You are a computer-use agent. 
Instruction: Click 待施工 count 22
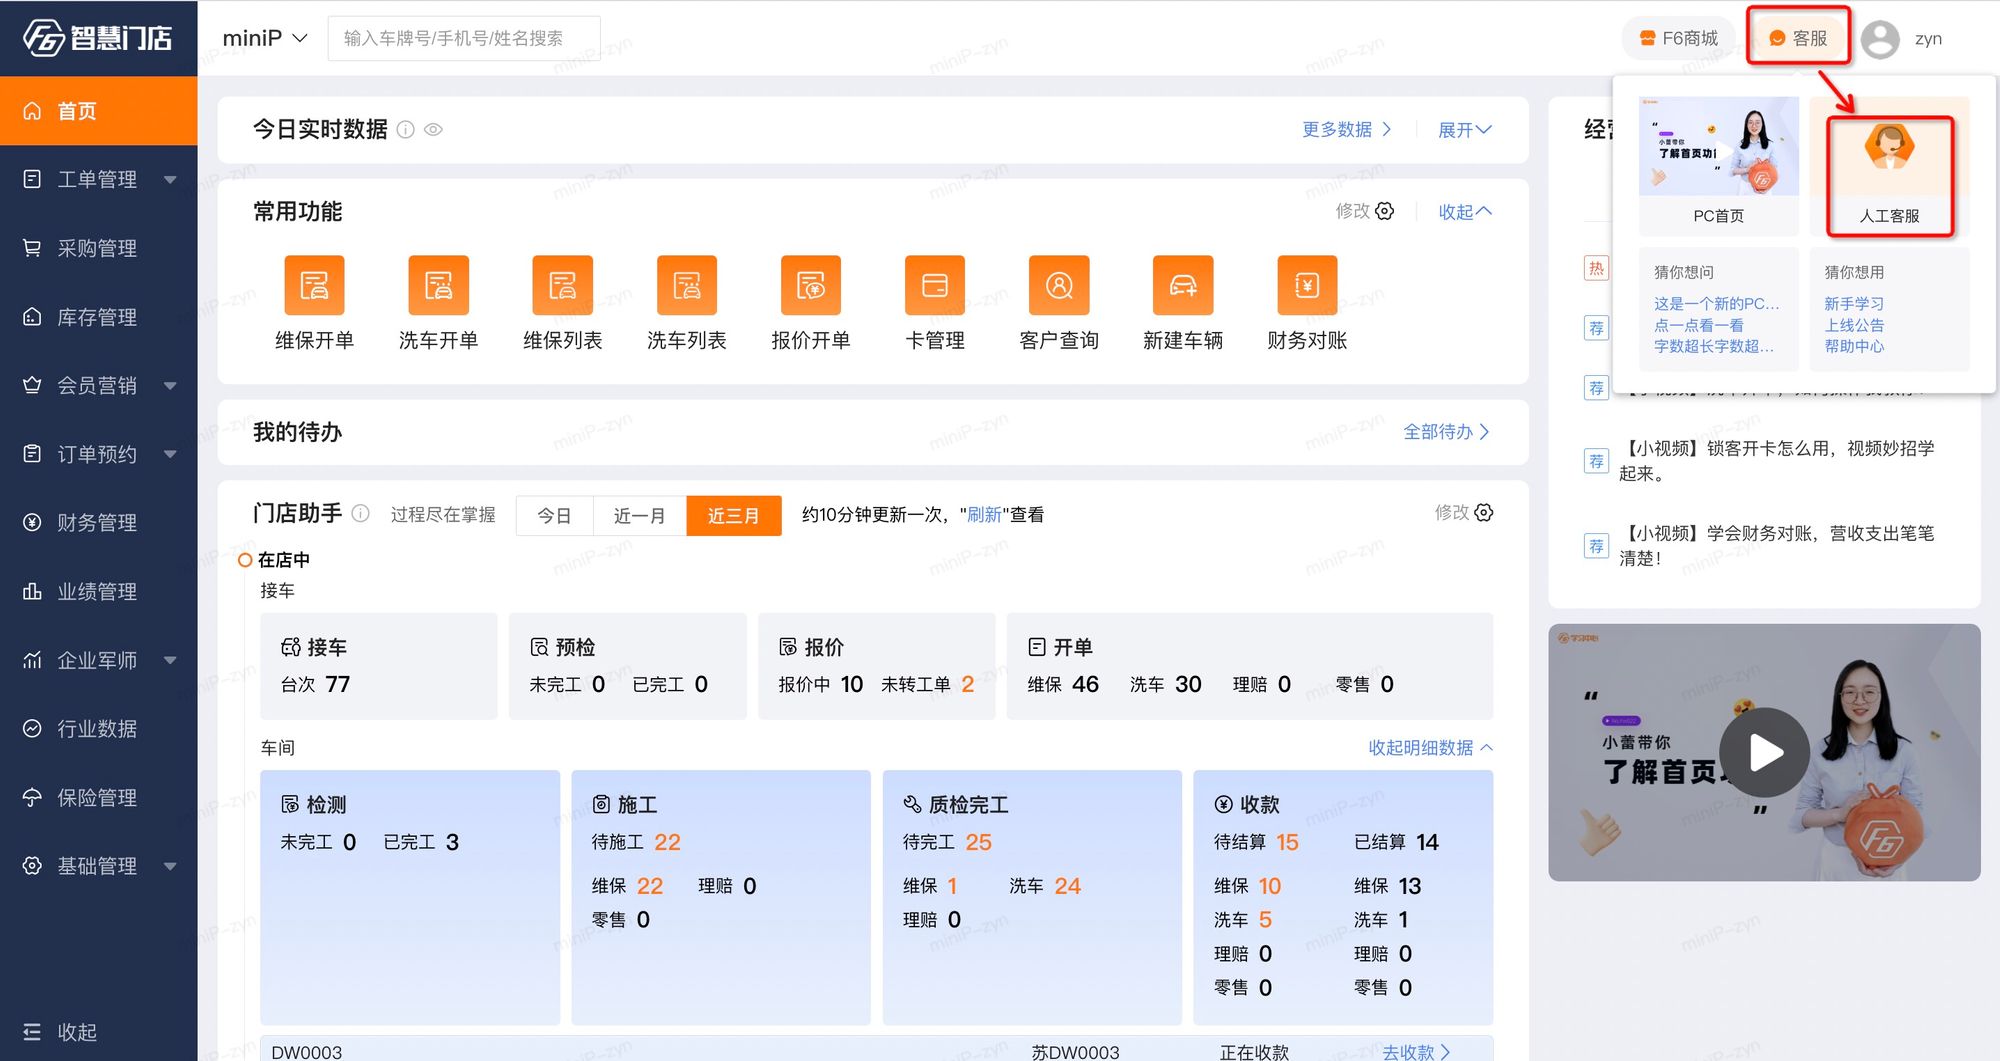point(667,842)
